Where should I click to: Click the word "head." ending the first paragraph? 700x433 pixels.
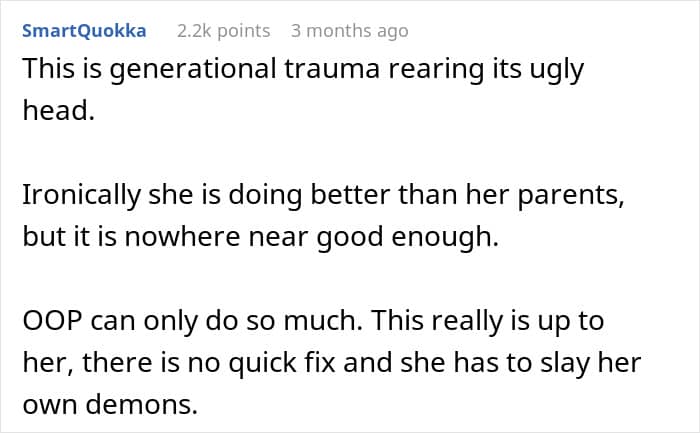(57, 112)
